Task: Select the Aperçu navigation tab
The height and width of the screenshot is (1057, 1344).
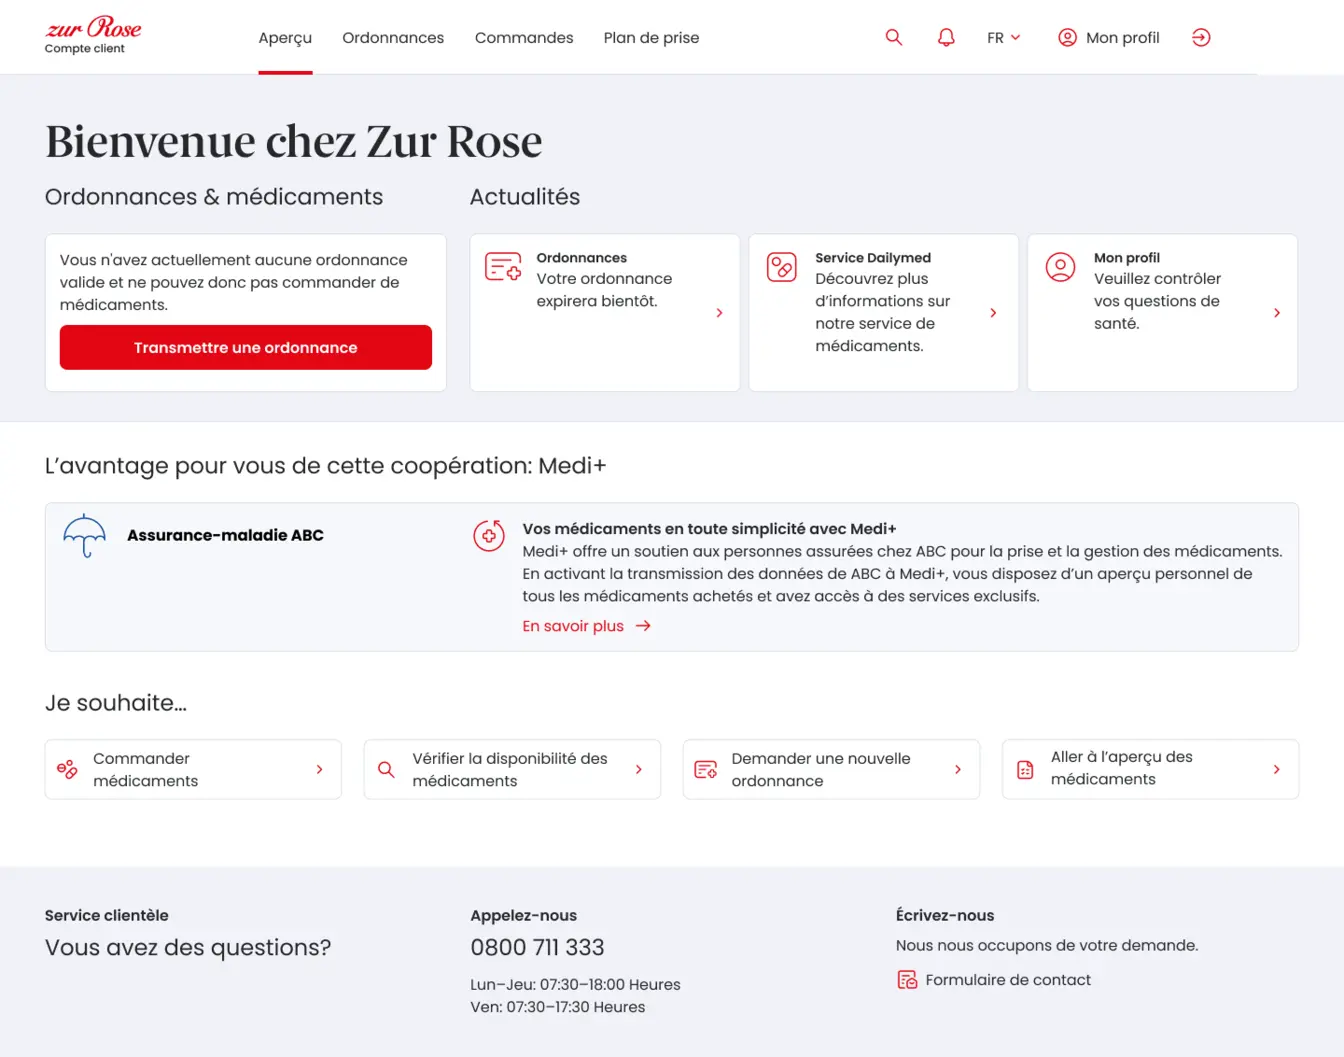Action: point(285,38)
